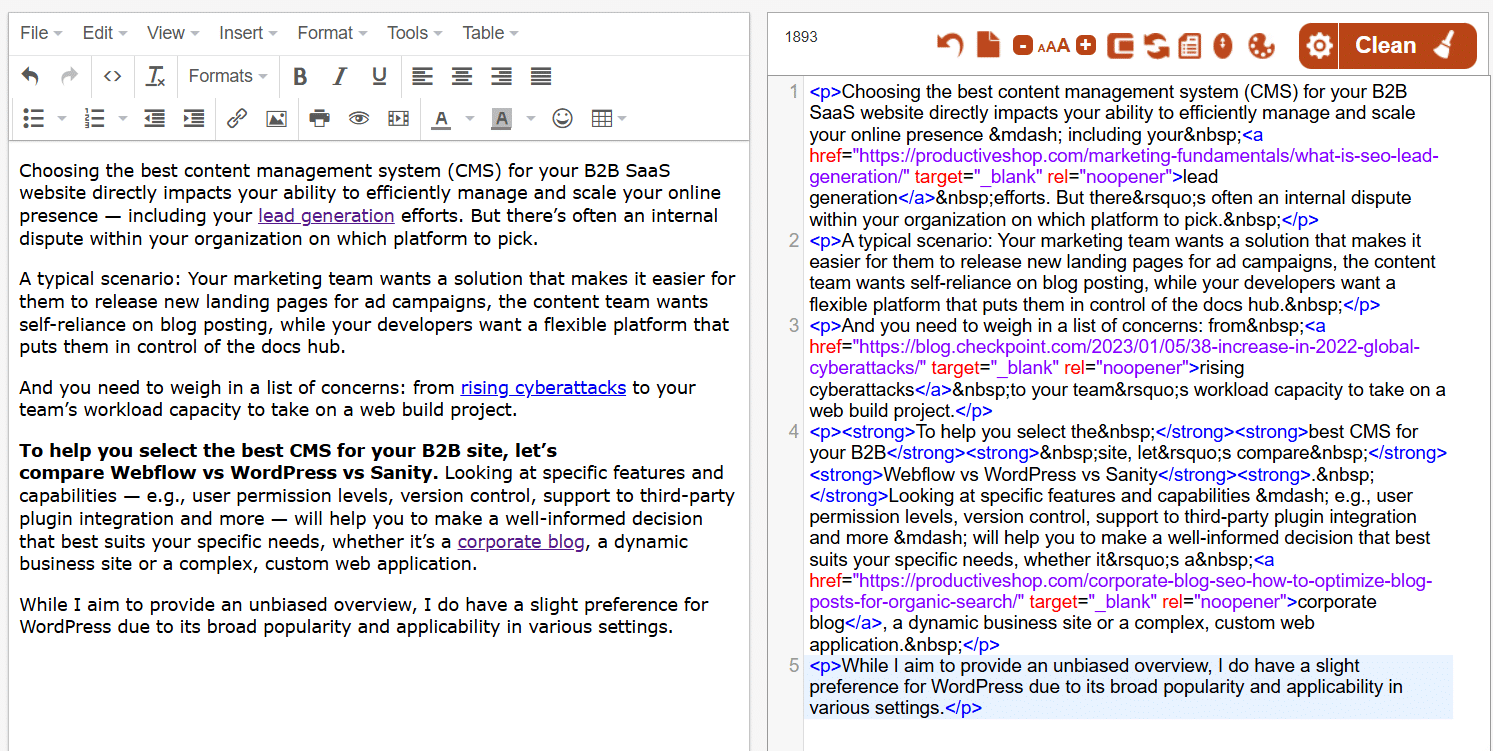1493x751 pixels.
Task: Open the View menu
Action: click(x=172, y=33)
